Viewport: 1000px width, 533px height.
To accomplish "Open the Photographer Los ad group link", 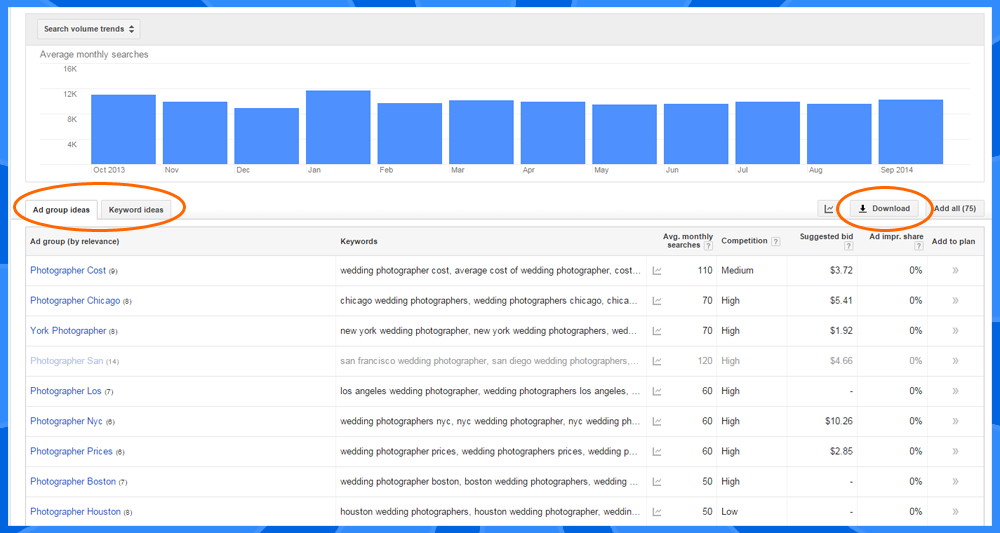I will pyautogui.click(x=65, y=391).
